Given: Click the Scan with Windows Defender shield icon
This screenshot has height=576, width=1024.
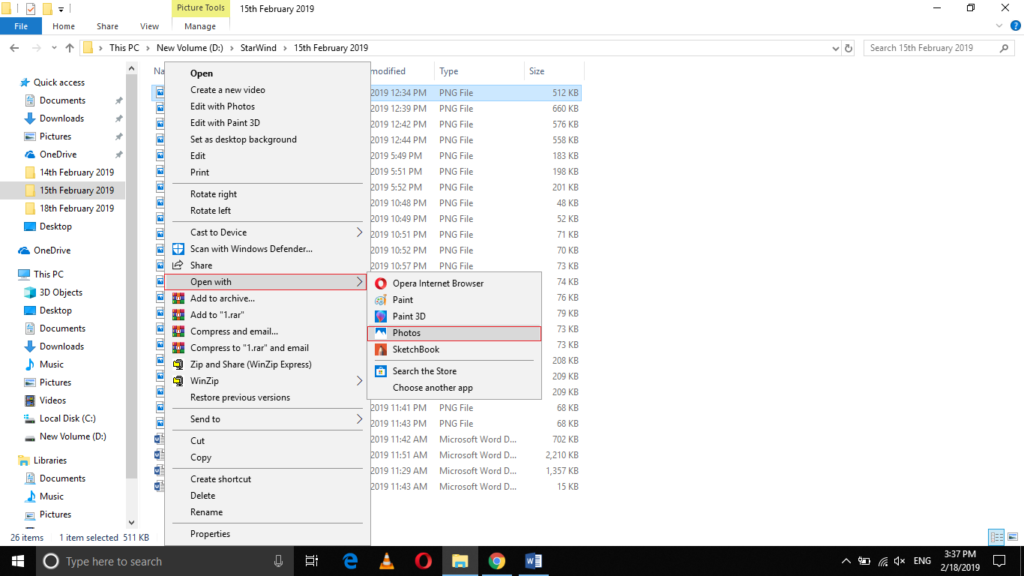Looking at the screenshot, I should (179, 249).
